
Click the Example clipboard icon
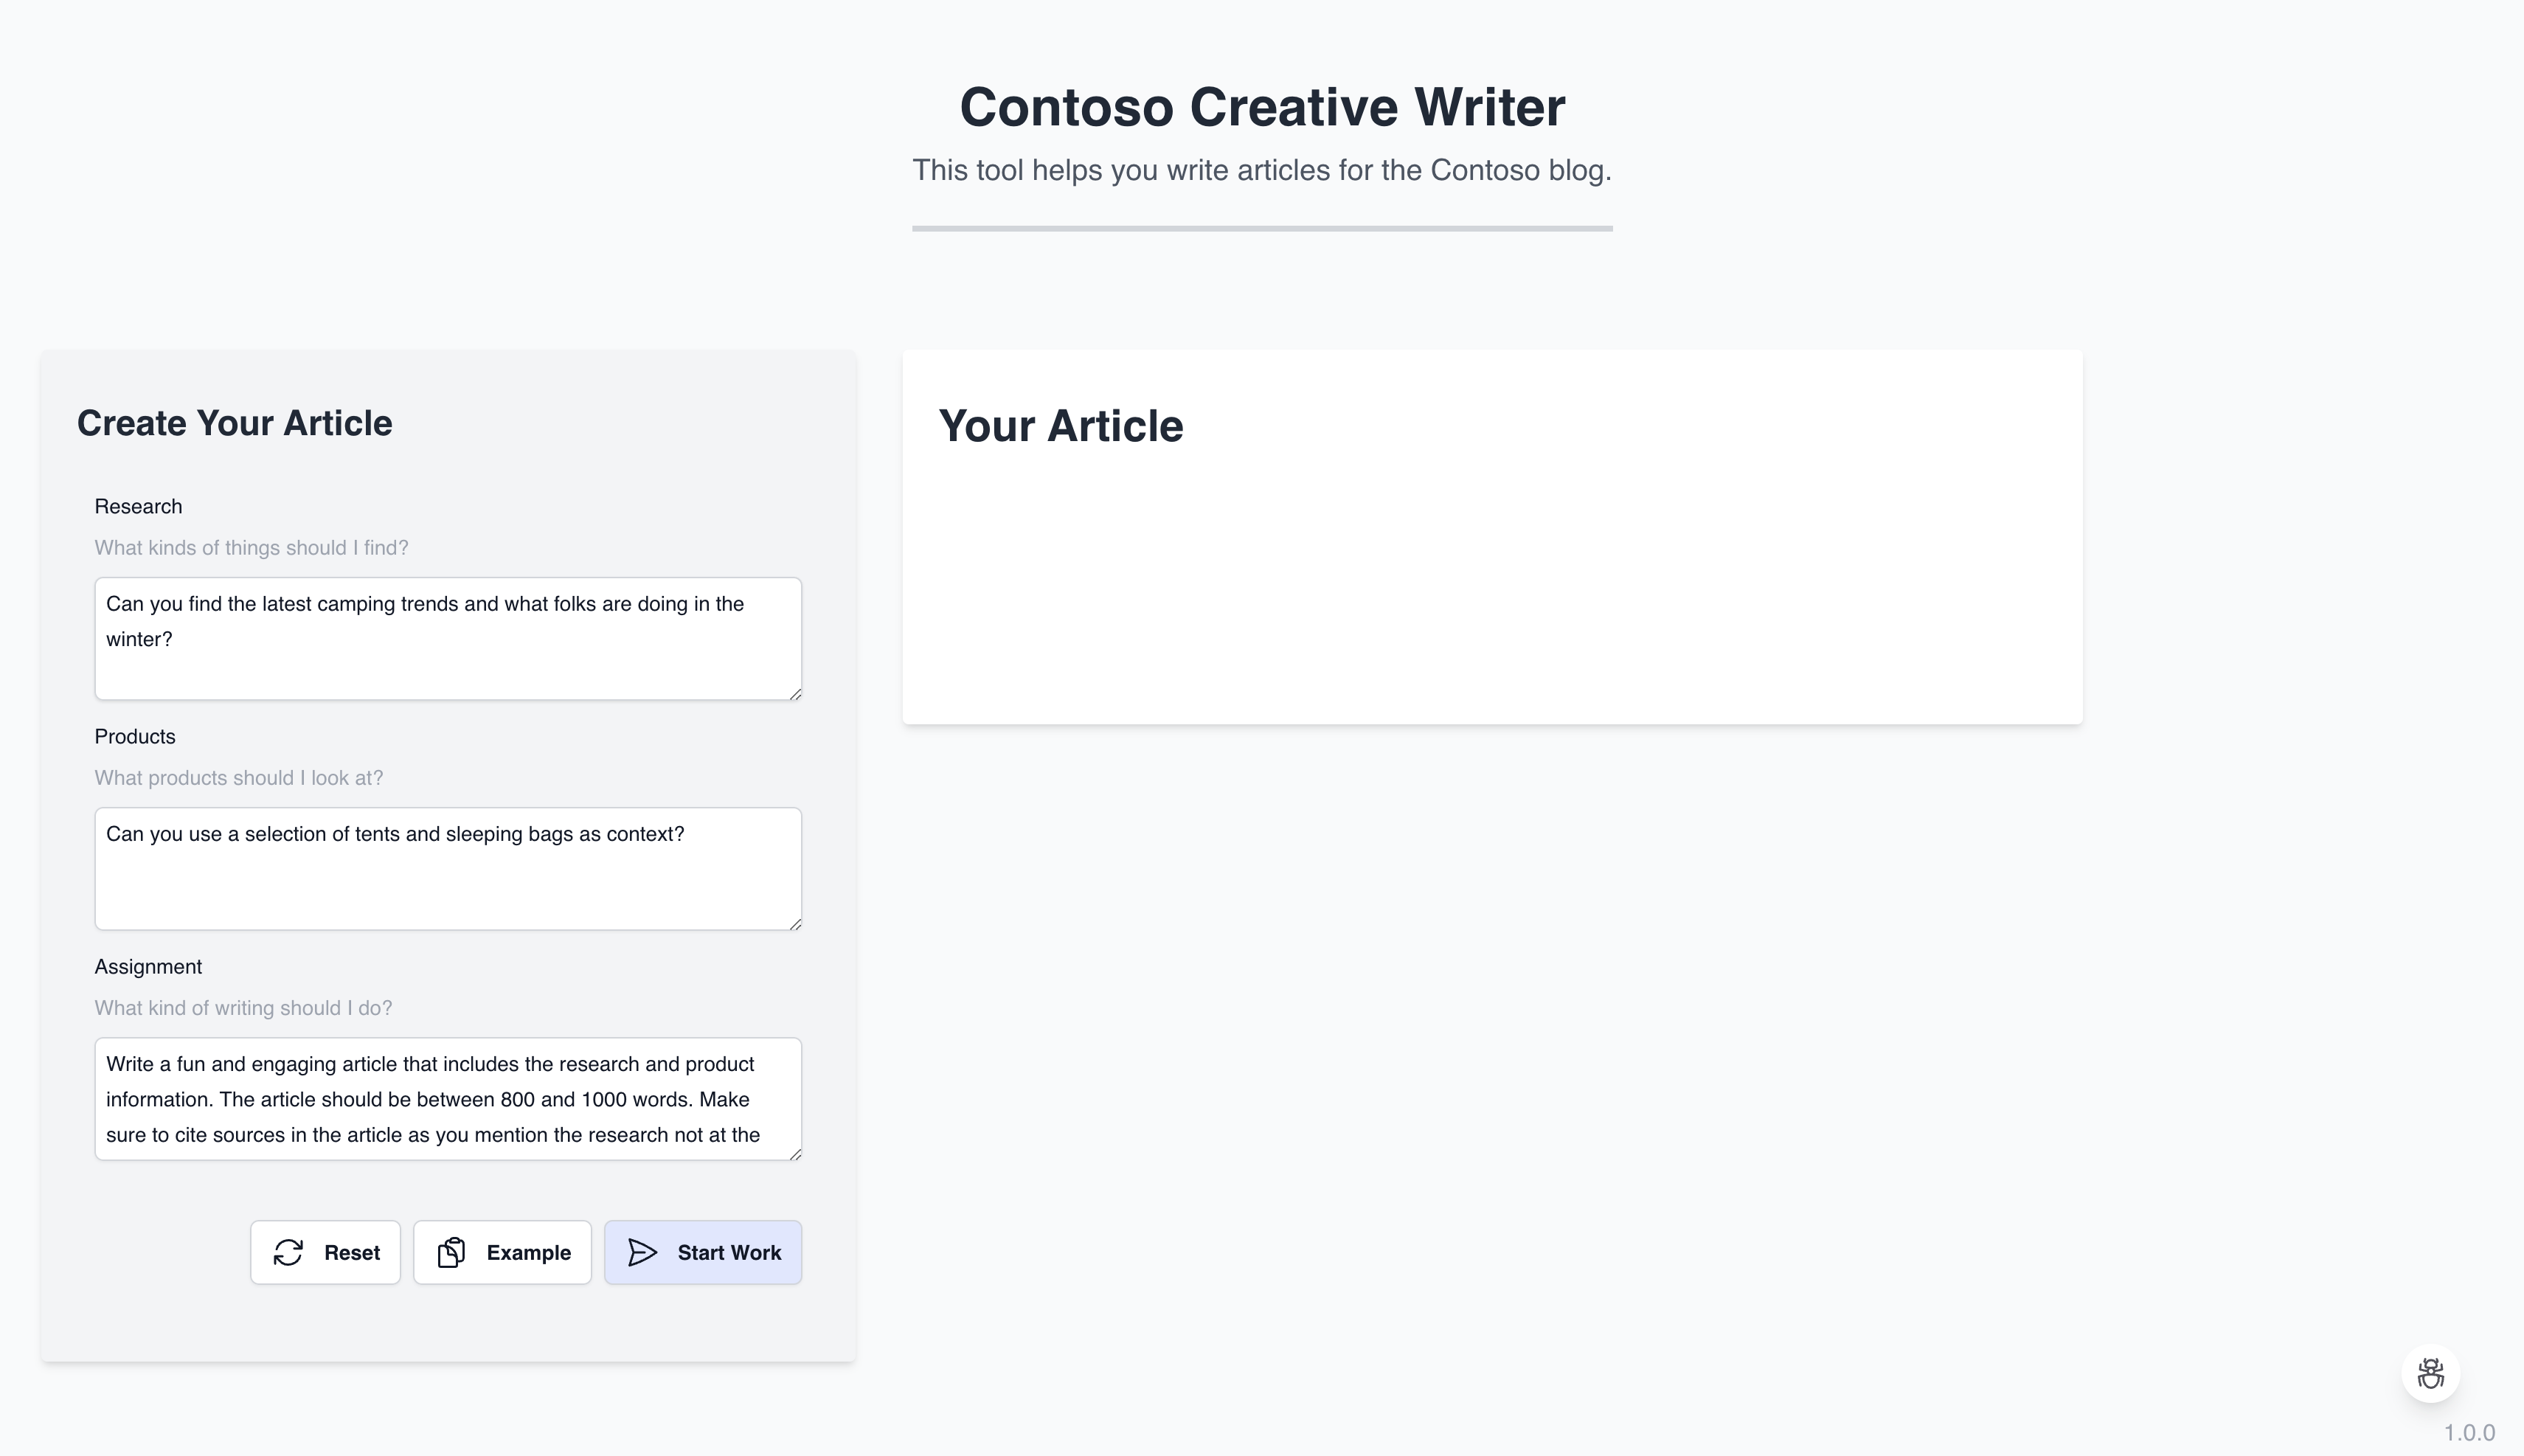tap(451, 1252)
